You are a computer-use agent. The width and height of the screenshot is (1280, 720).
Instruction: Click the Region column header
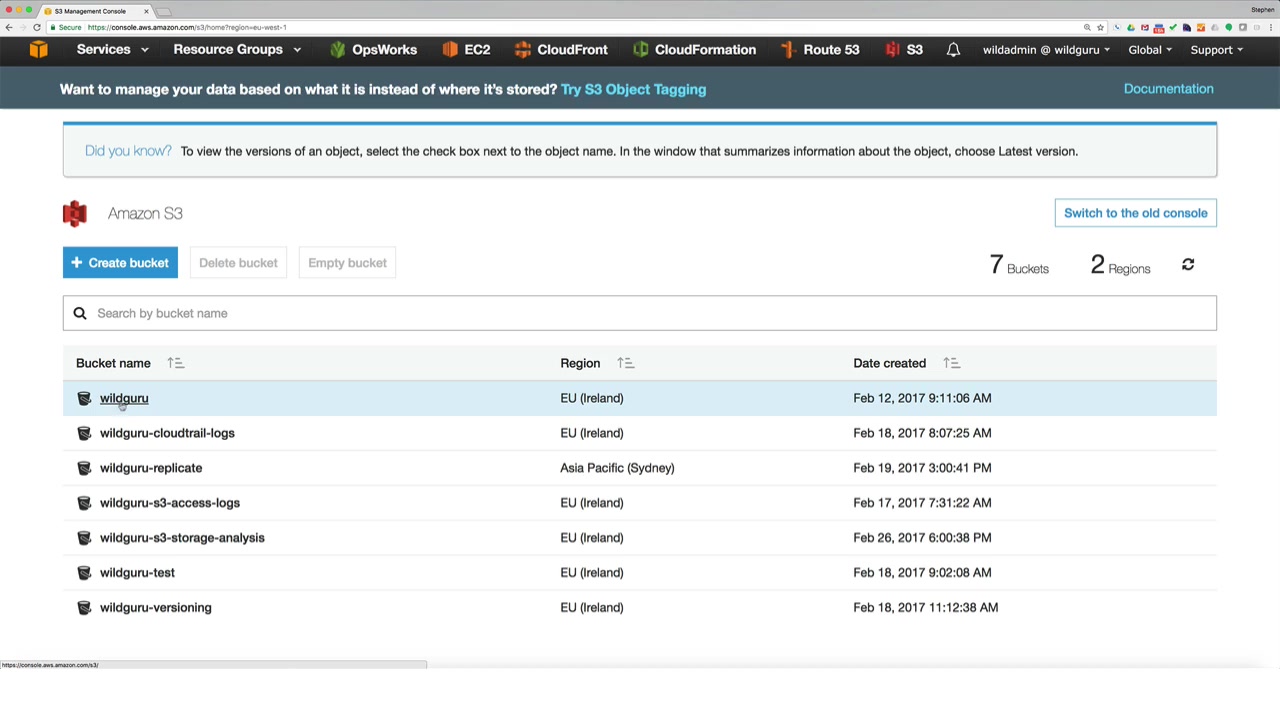tap(580, 363)
